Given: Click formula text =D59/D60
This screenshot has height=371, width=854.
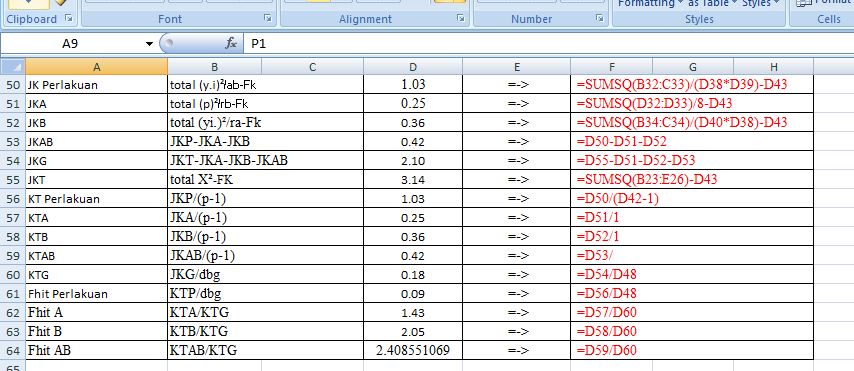Looking at the screenshot, I should point(606,350).
